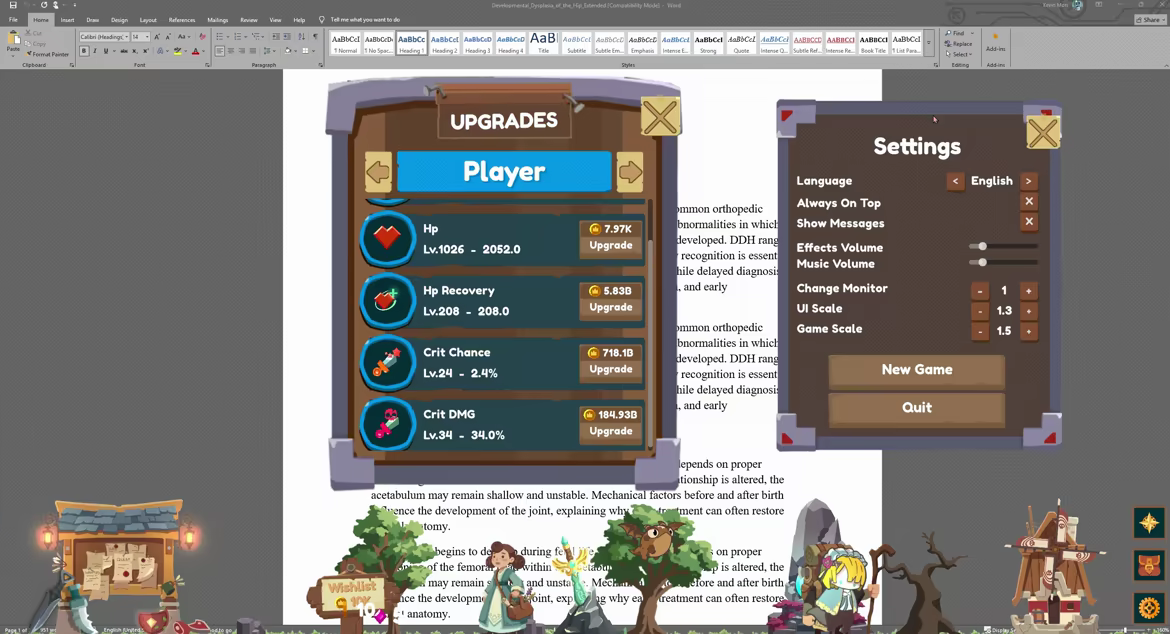1170x634 pixels.
Task: Switch to the Insert ribbon tab
Action: click(x=67, y=20)
